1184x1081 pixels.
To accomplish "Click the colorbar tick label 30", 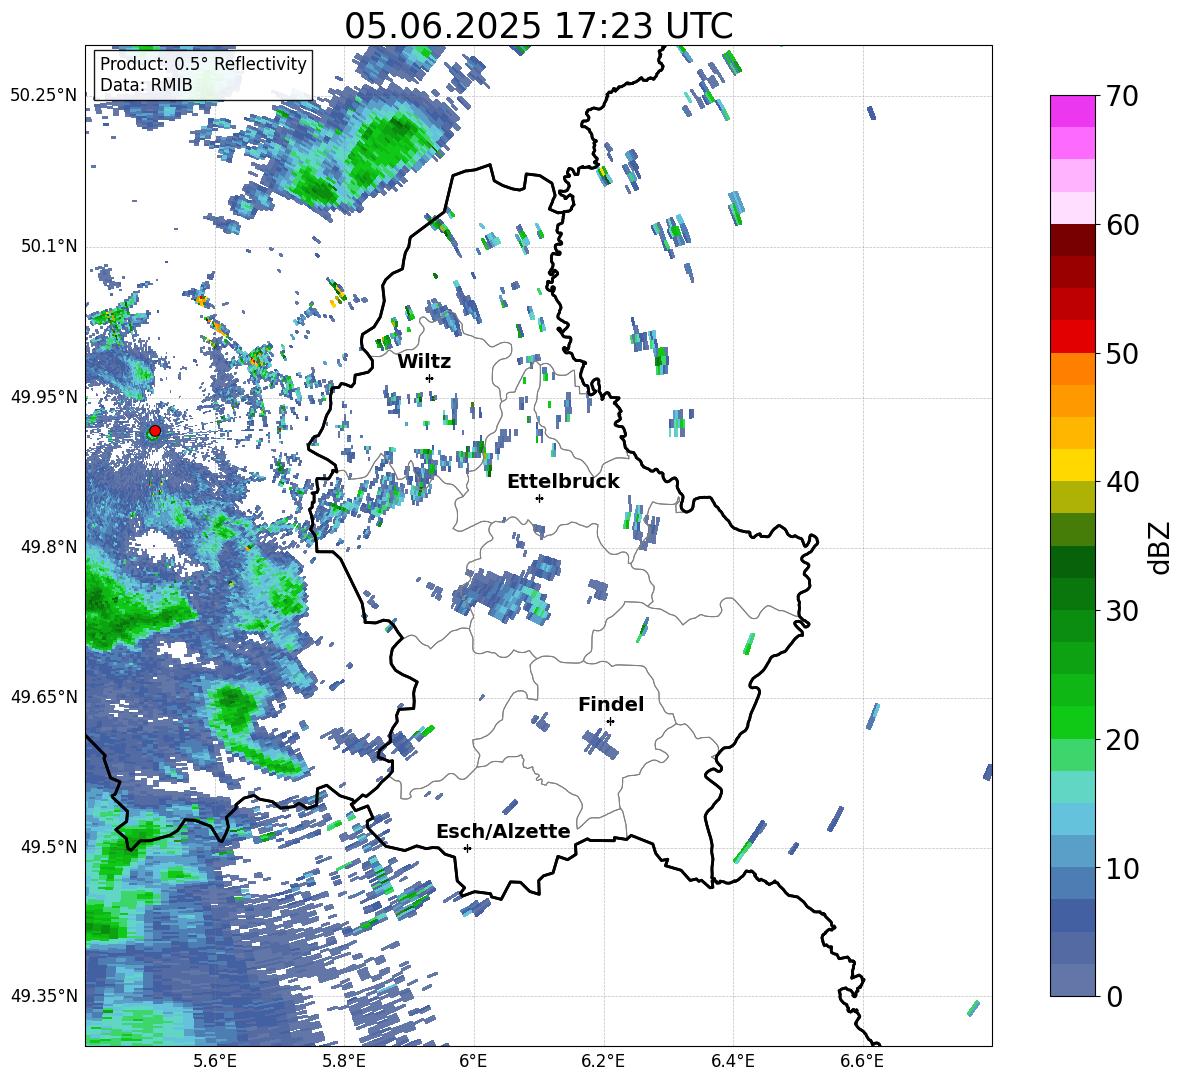I will point(1122,611).
